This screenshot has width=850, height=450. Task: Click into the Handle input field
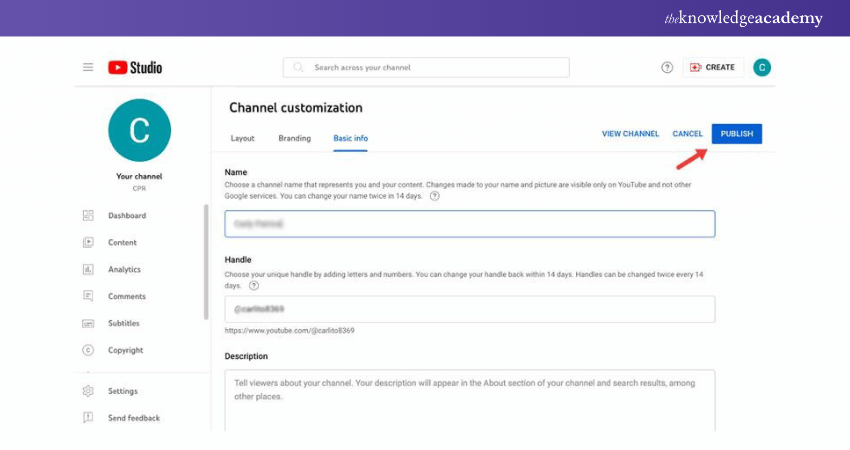[470, 309]
